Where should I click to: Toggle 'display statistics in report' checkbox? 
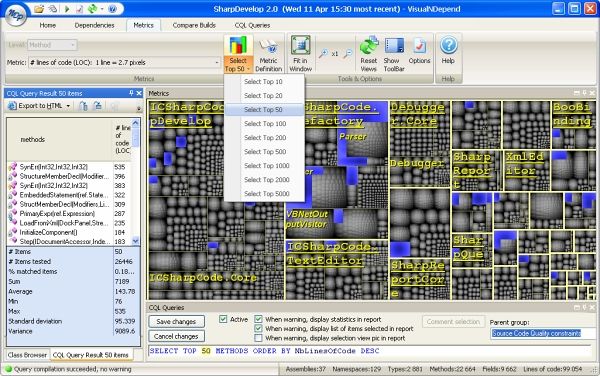coord(258,319)
